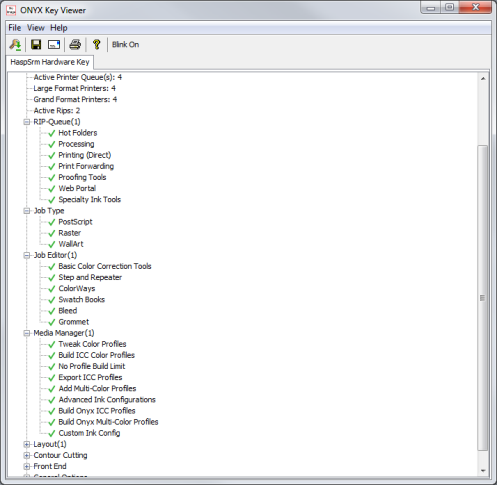Click the vertical scrollbar thumb
Screen dimensions: 497x485
[x=483, y=298]
